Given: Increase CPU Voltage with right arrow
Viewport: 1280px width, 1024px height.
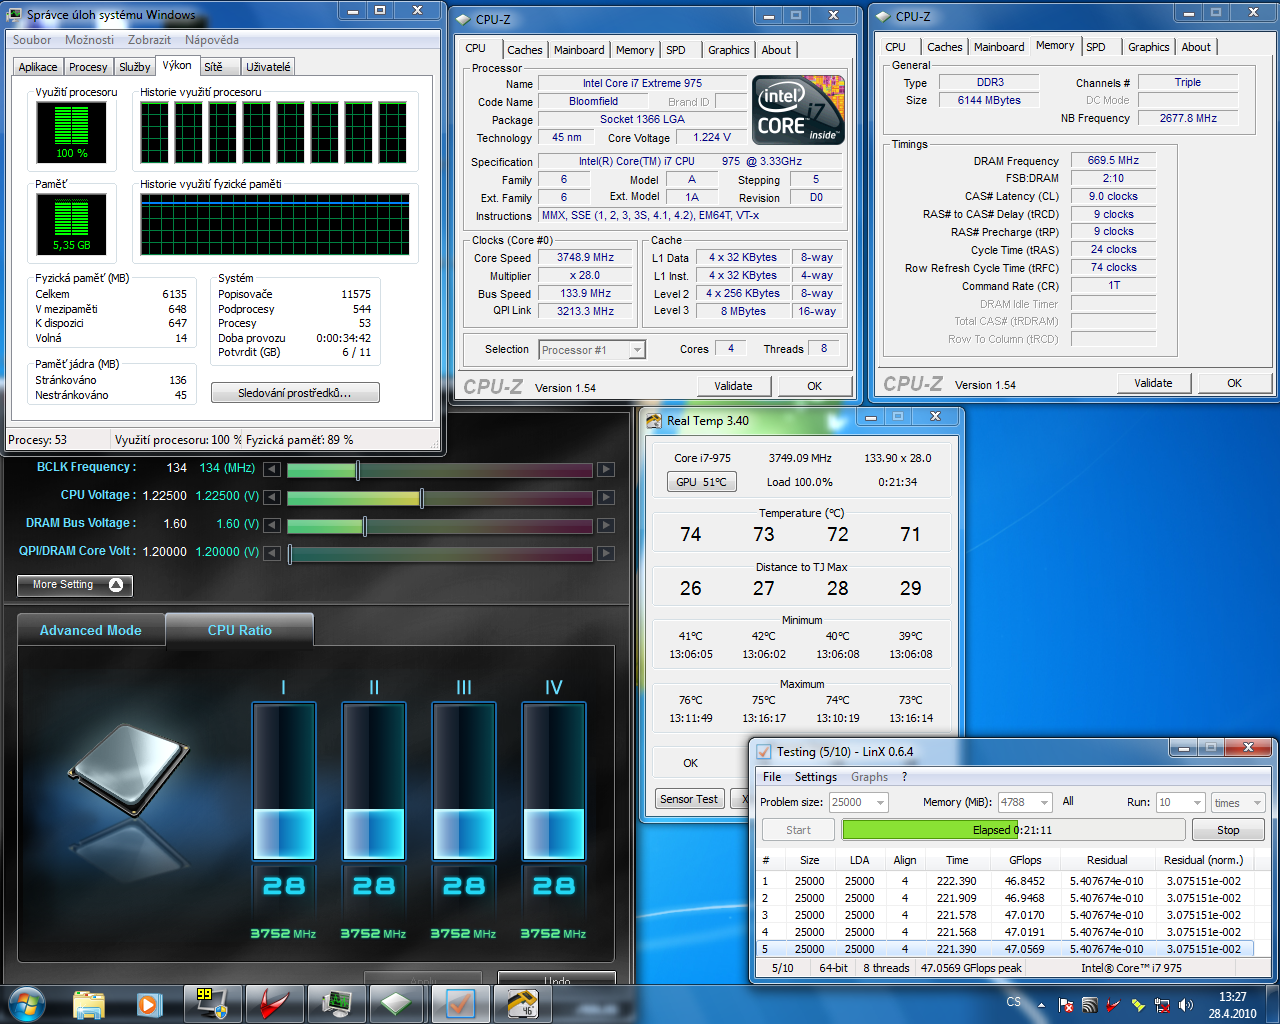Looking at the screenshot, I should (x=606, y=497).
